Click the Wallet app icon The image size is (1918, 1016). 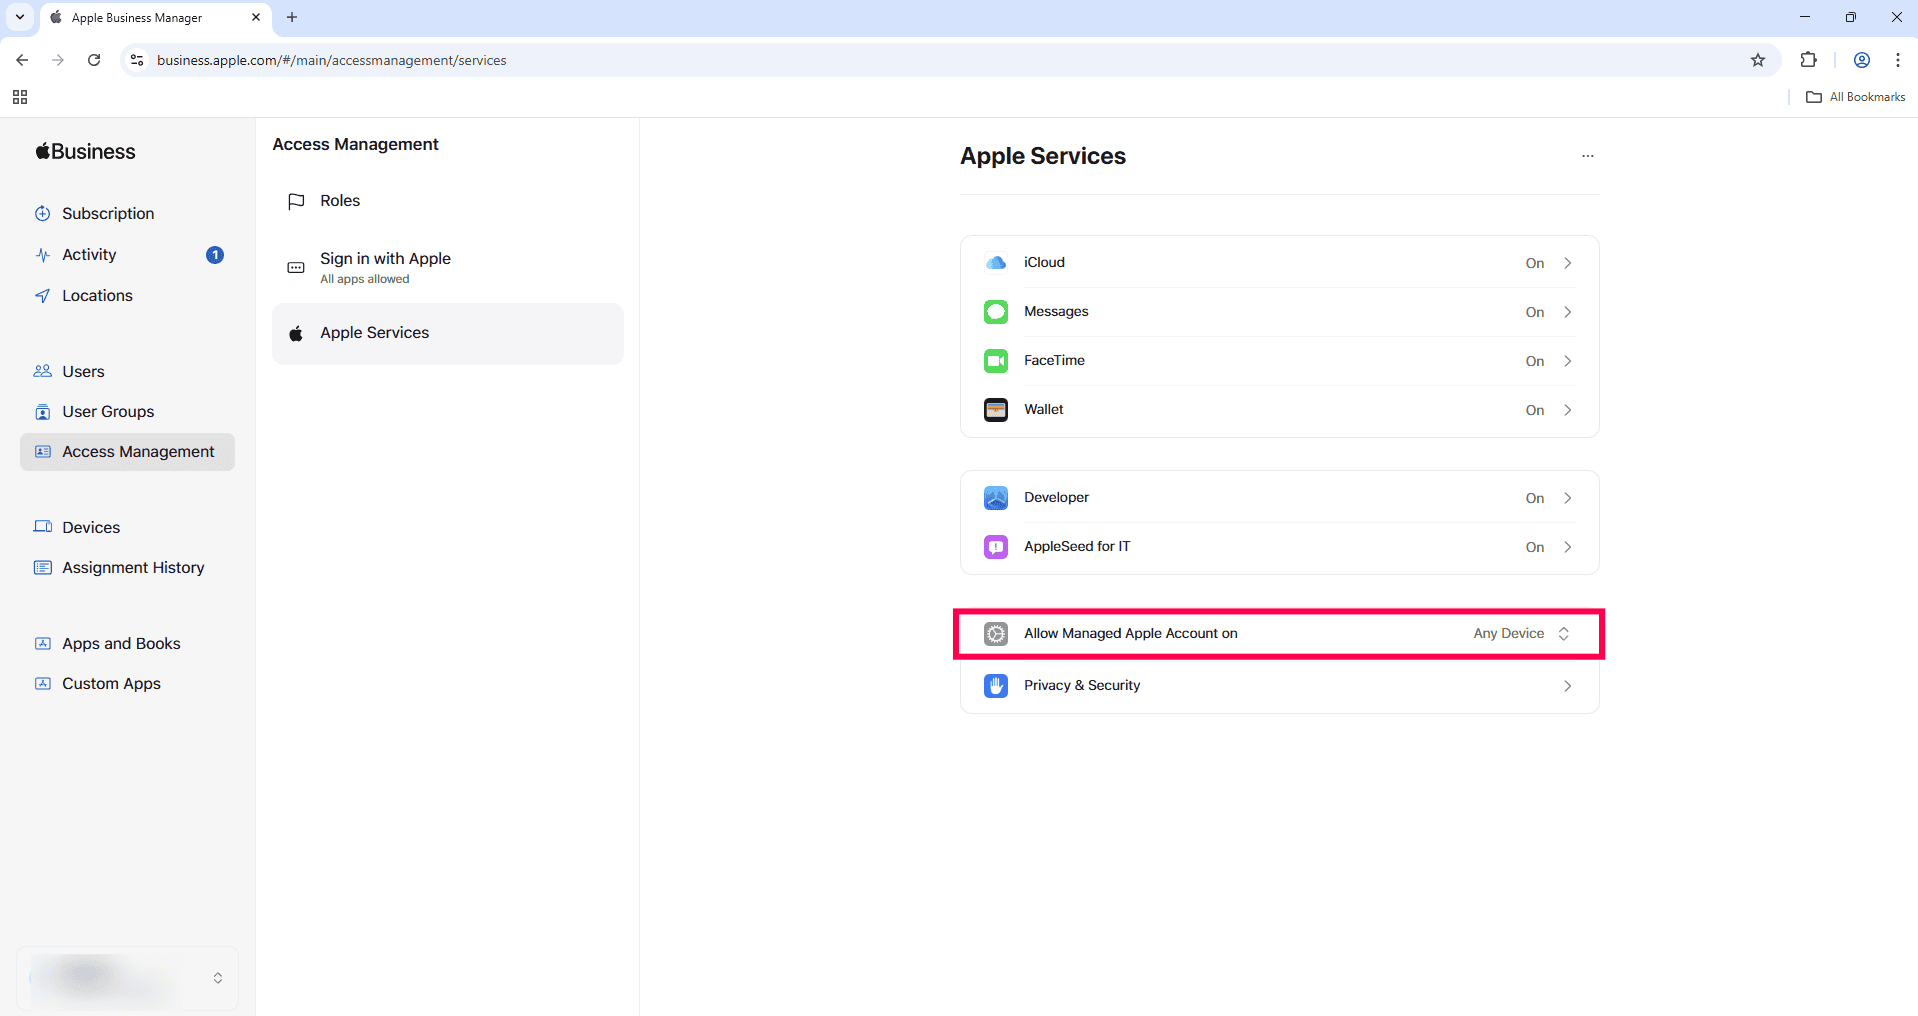click(x=996, y=410)
